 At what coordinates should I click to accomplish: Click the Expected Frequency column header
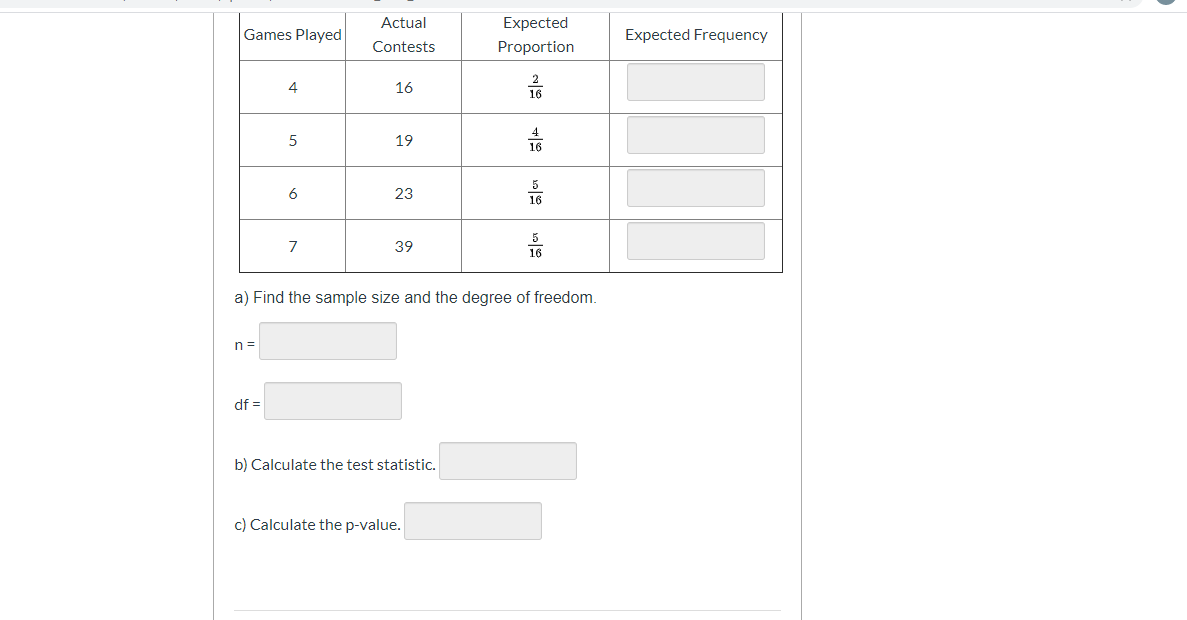696,35
